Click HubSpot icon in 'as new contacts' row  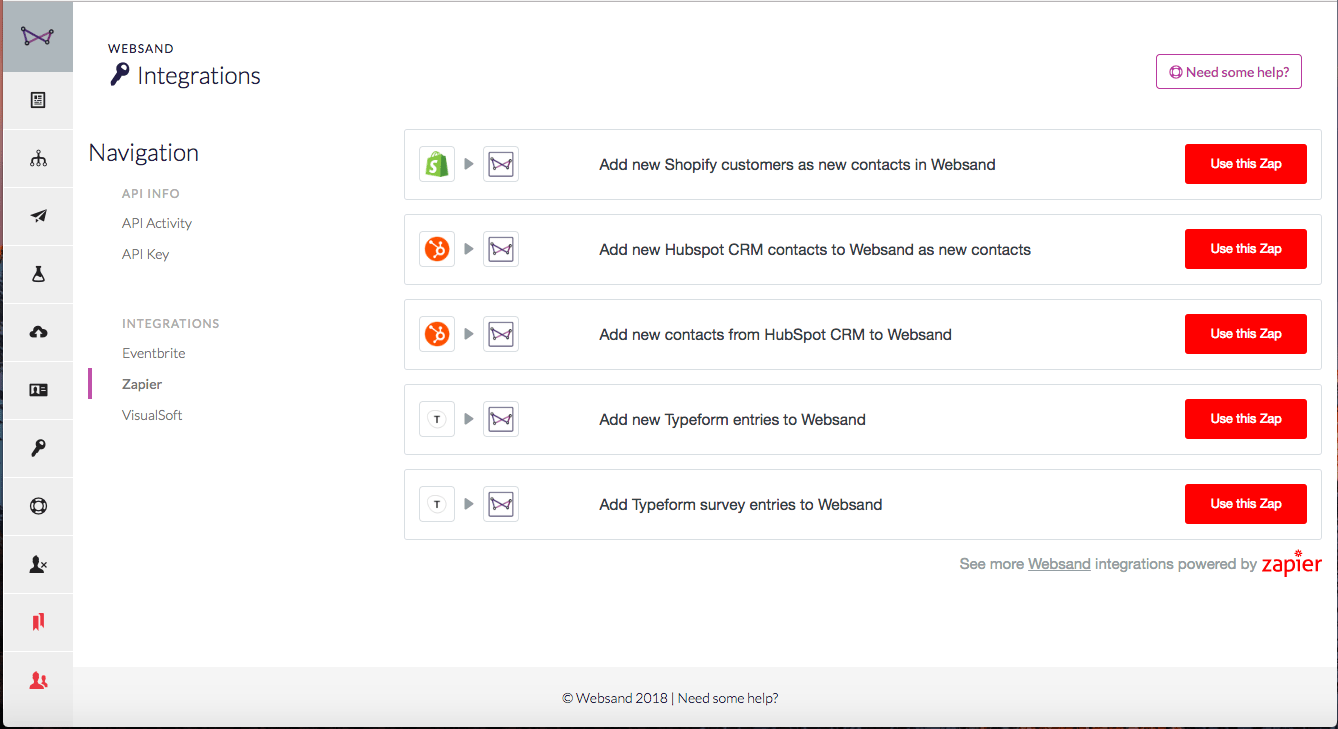(437, 249)
